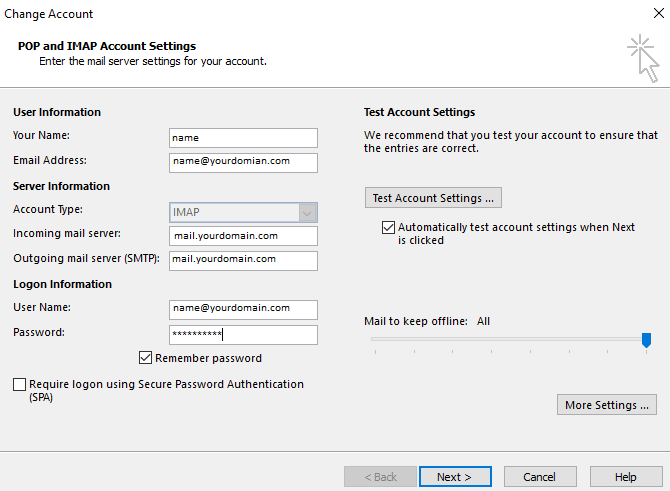This screenshot has height=491, width=670.
Task: Go to the Next step
Action: [x=455, y=477]
